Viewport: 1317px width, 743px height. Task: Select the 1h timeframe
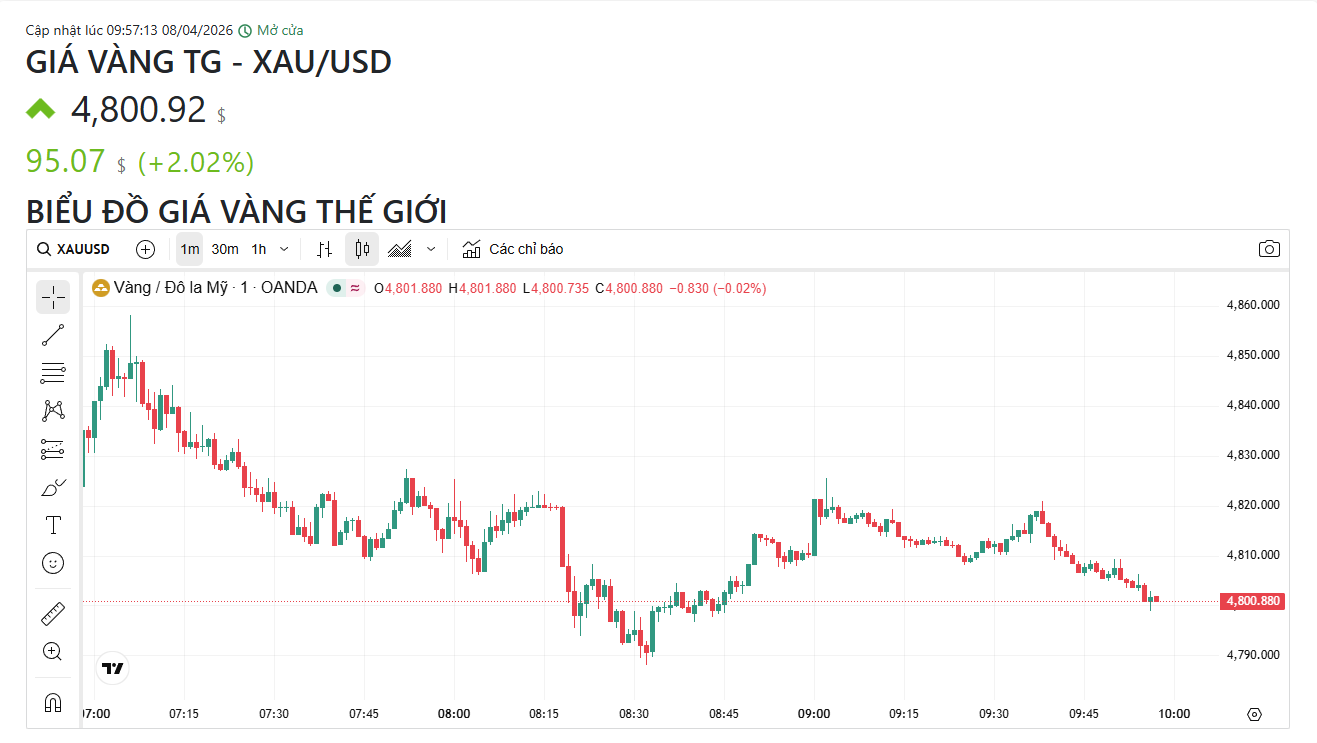point(259,249)
